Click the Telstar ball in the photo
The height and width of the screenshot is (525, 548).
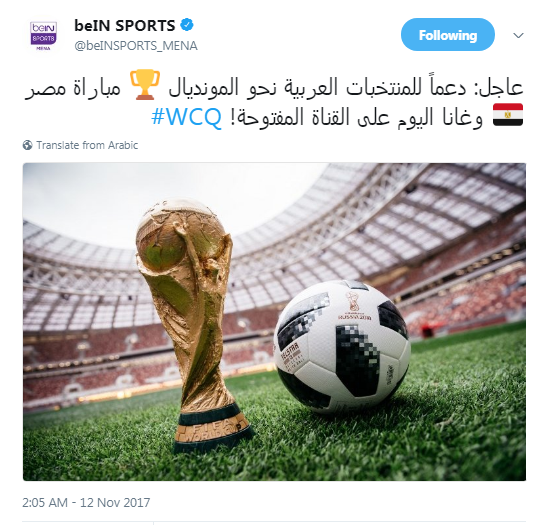[342, 346]
